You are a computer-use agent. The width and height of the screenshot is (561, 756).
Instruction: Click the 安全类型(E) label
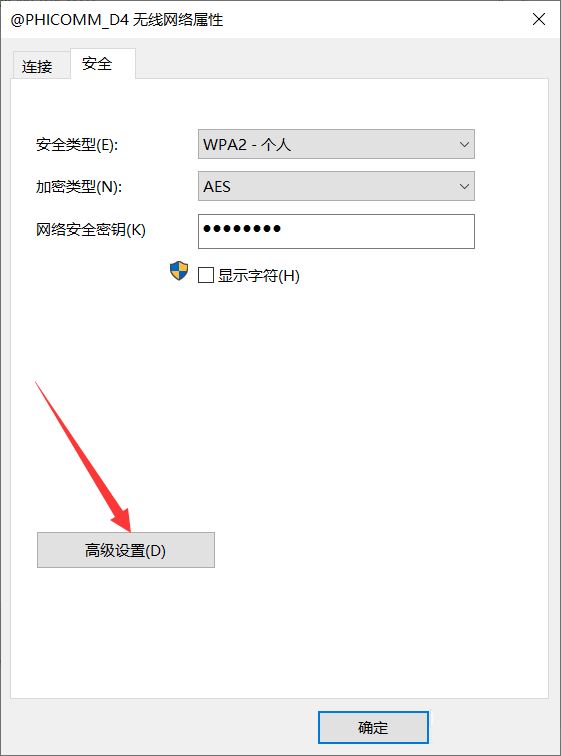point(77,145)
